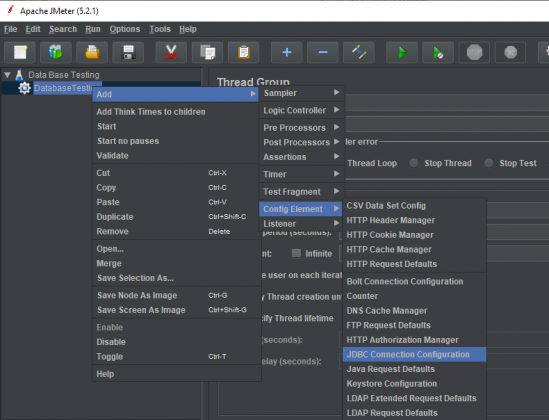Enable the Infinite loop checkbox

coord(296,253)
